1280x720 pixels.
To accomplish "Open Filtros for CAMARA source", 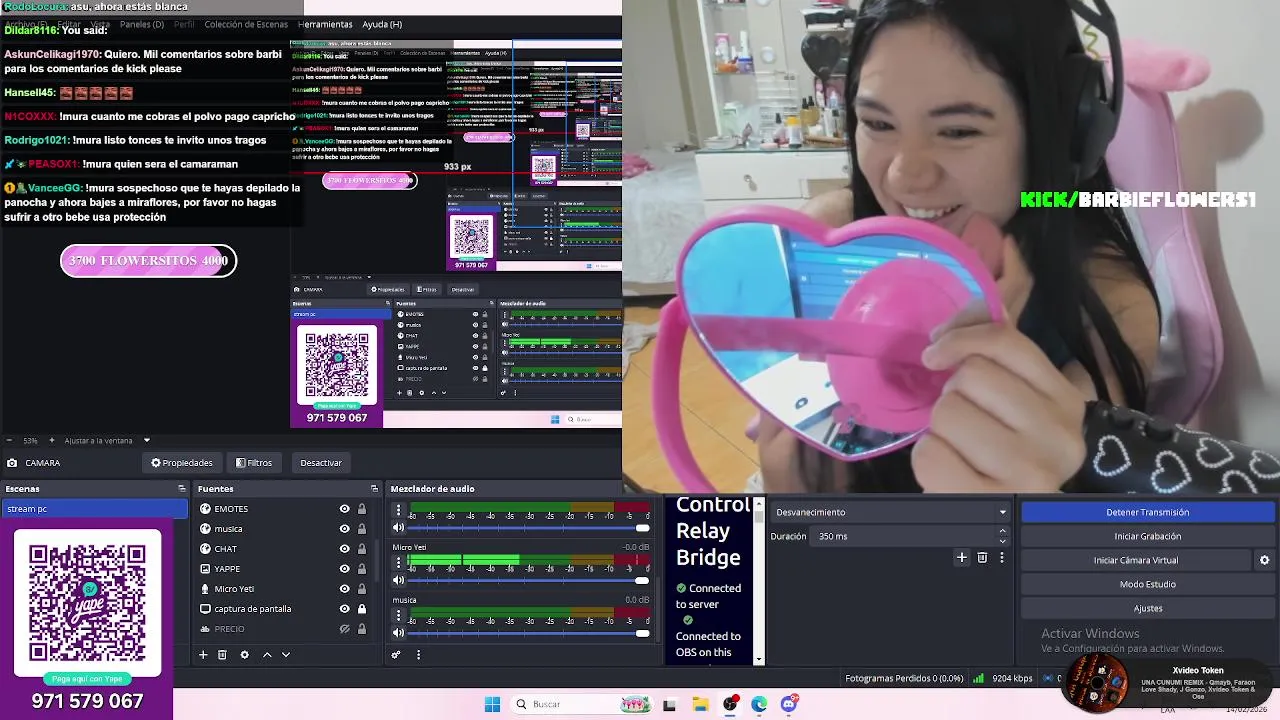I will click(254, 463).
